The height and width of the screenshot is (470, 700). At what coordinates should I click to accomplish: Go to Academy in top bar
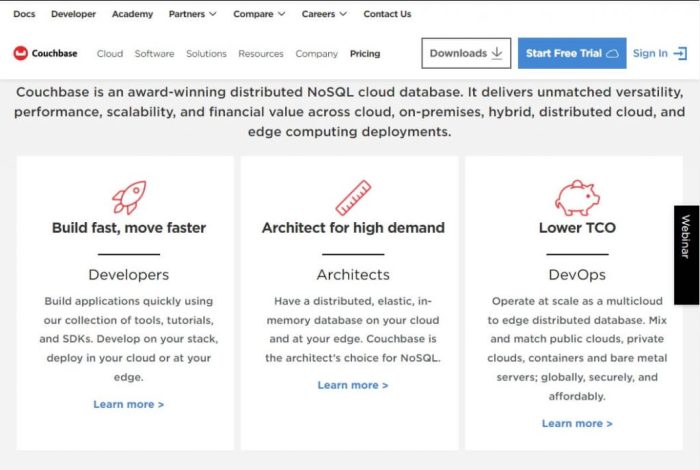(132, 14)
